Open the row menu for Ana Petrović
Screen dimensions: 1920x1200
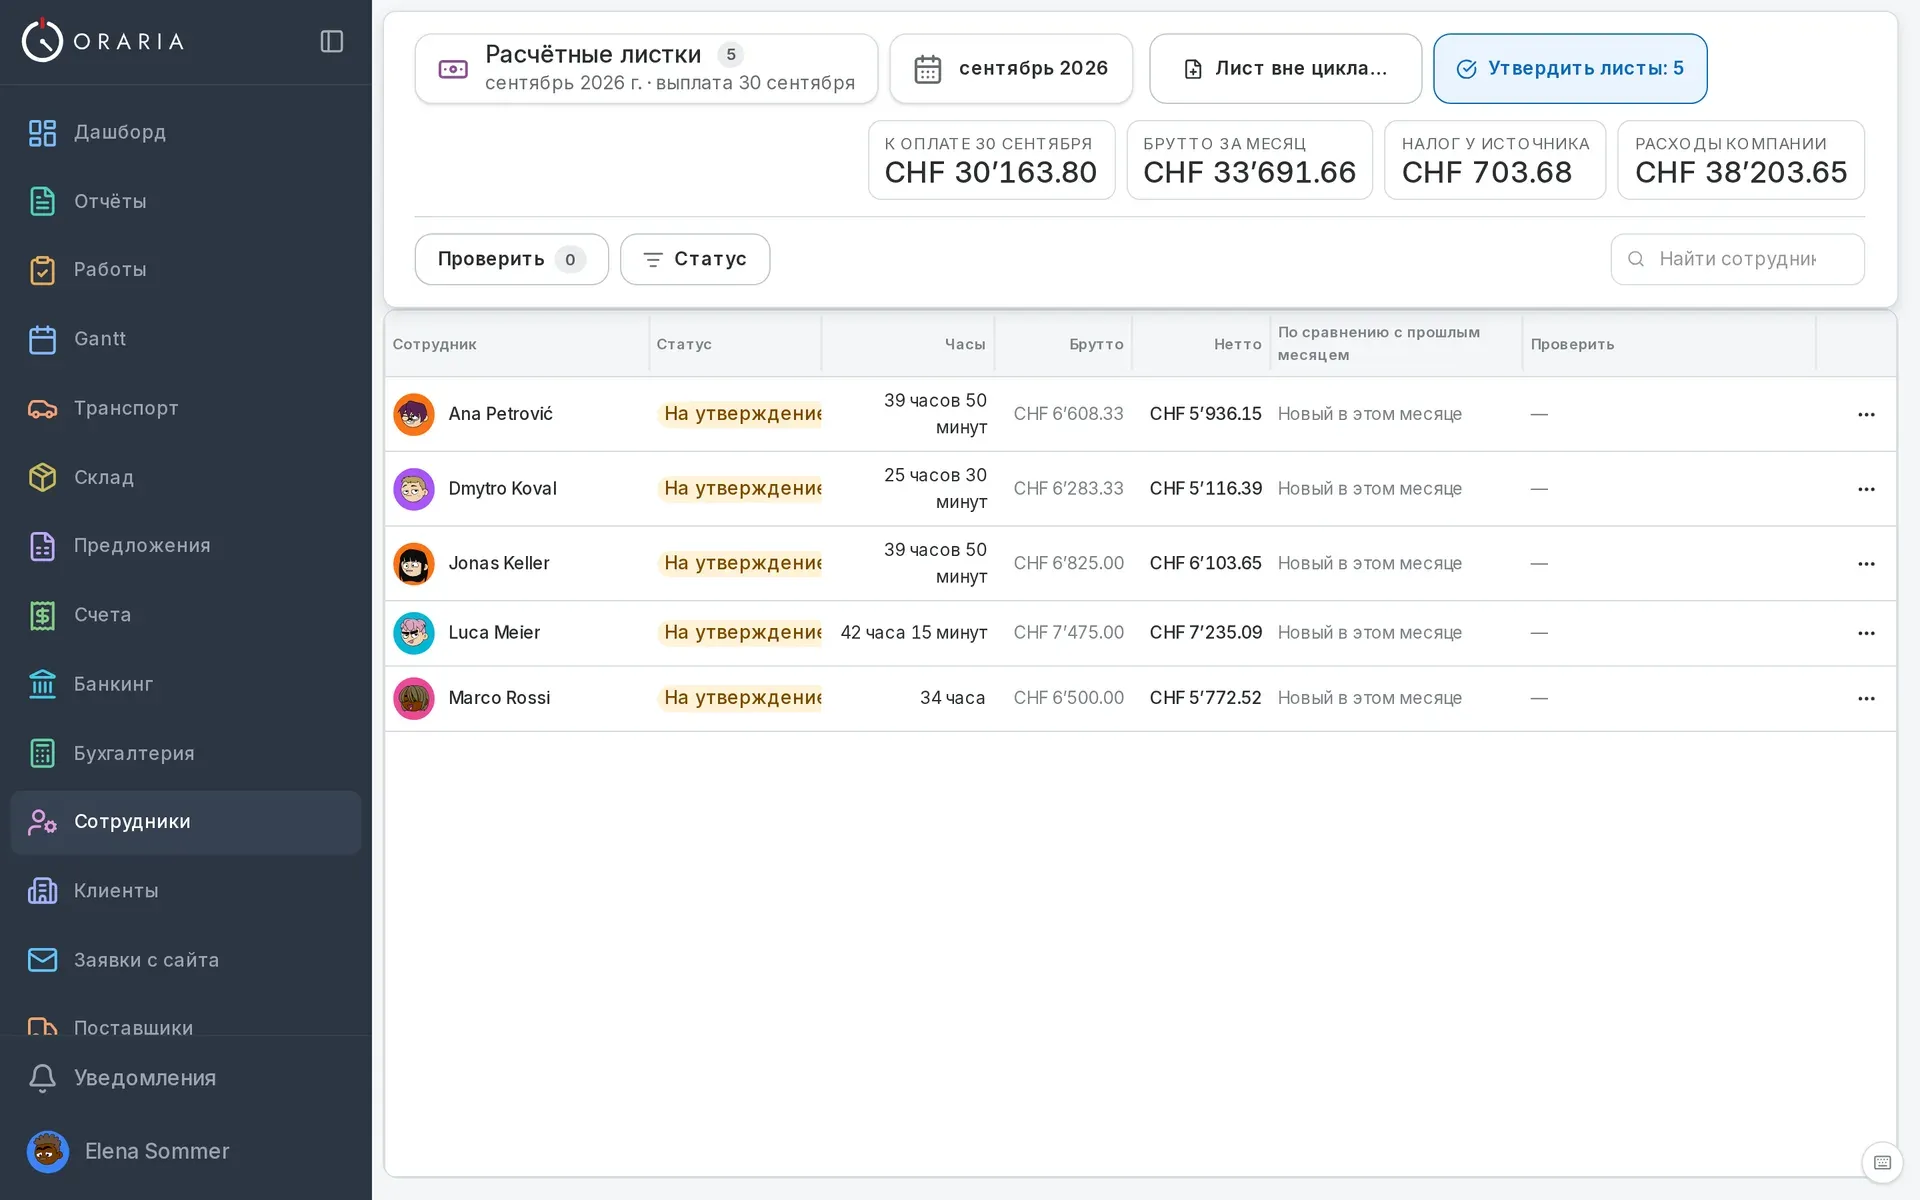pyautogui.click(x=1866, y=414)
